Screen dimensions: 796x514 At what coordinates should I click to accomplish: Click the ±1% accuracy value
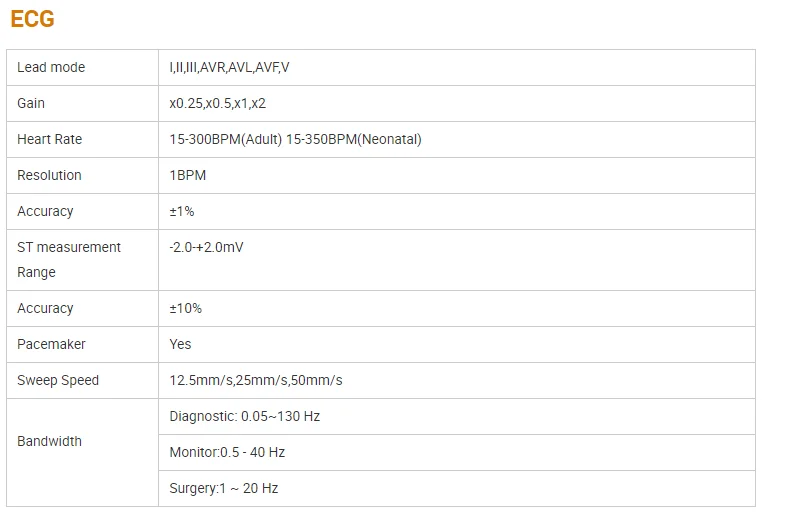[x=182, y=212]
